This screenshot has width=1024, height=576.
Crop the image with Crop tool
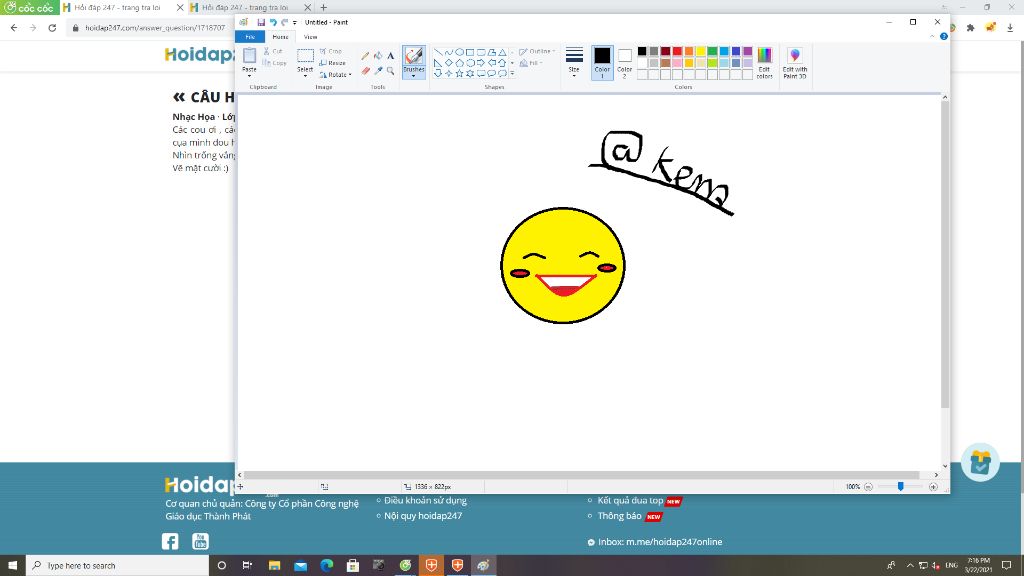click(330, 51)
